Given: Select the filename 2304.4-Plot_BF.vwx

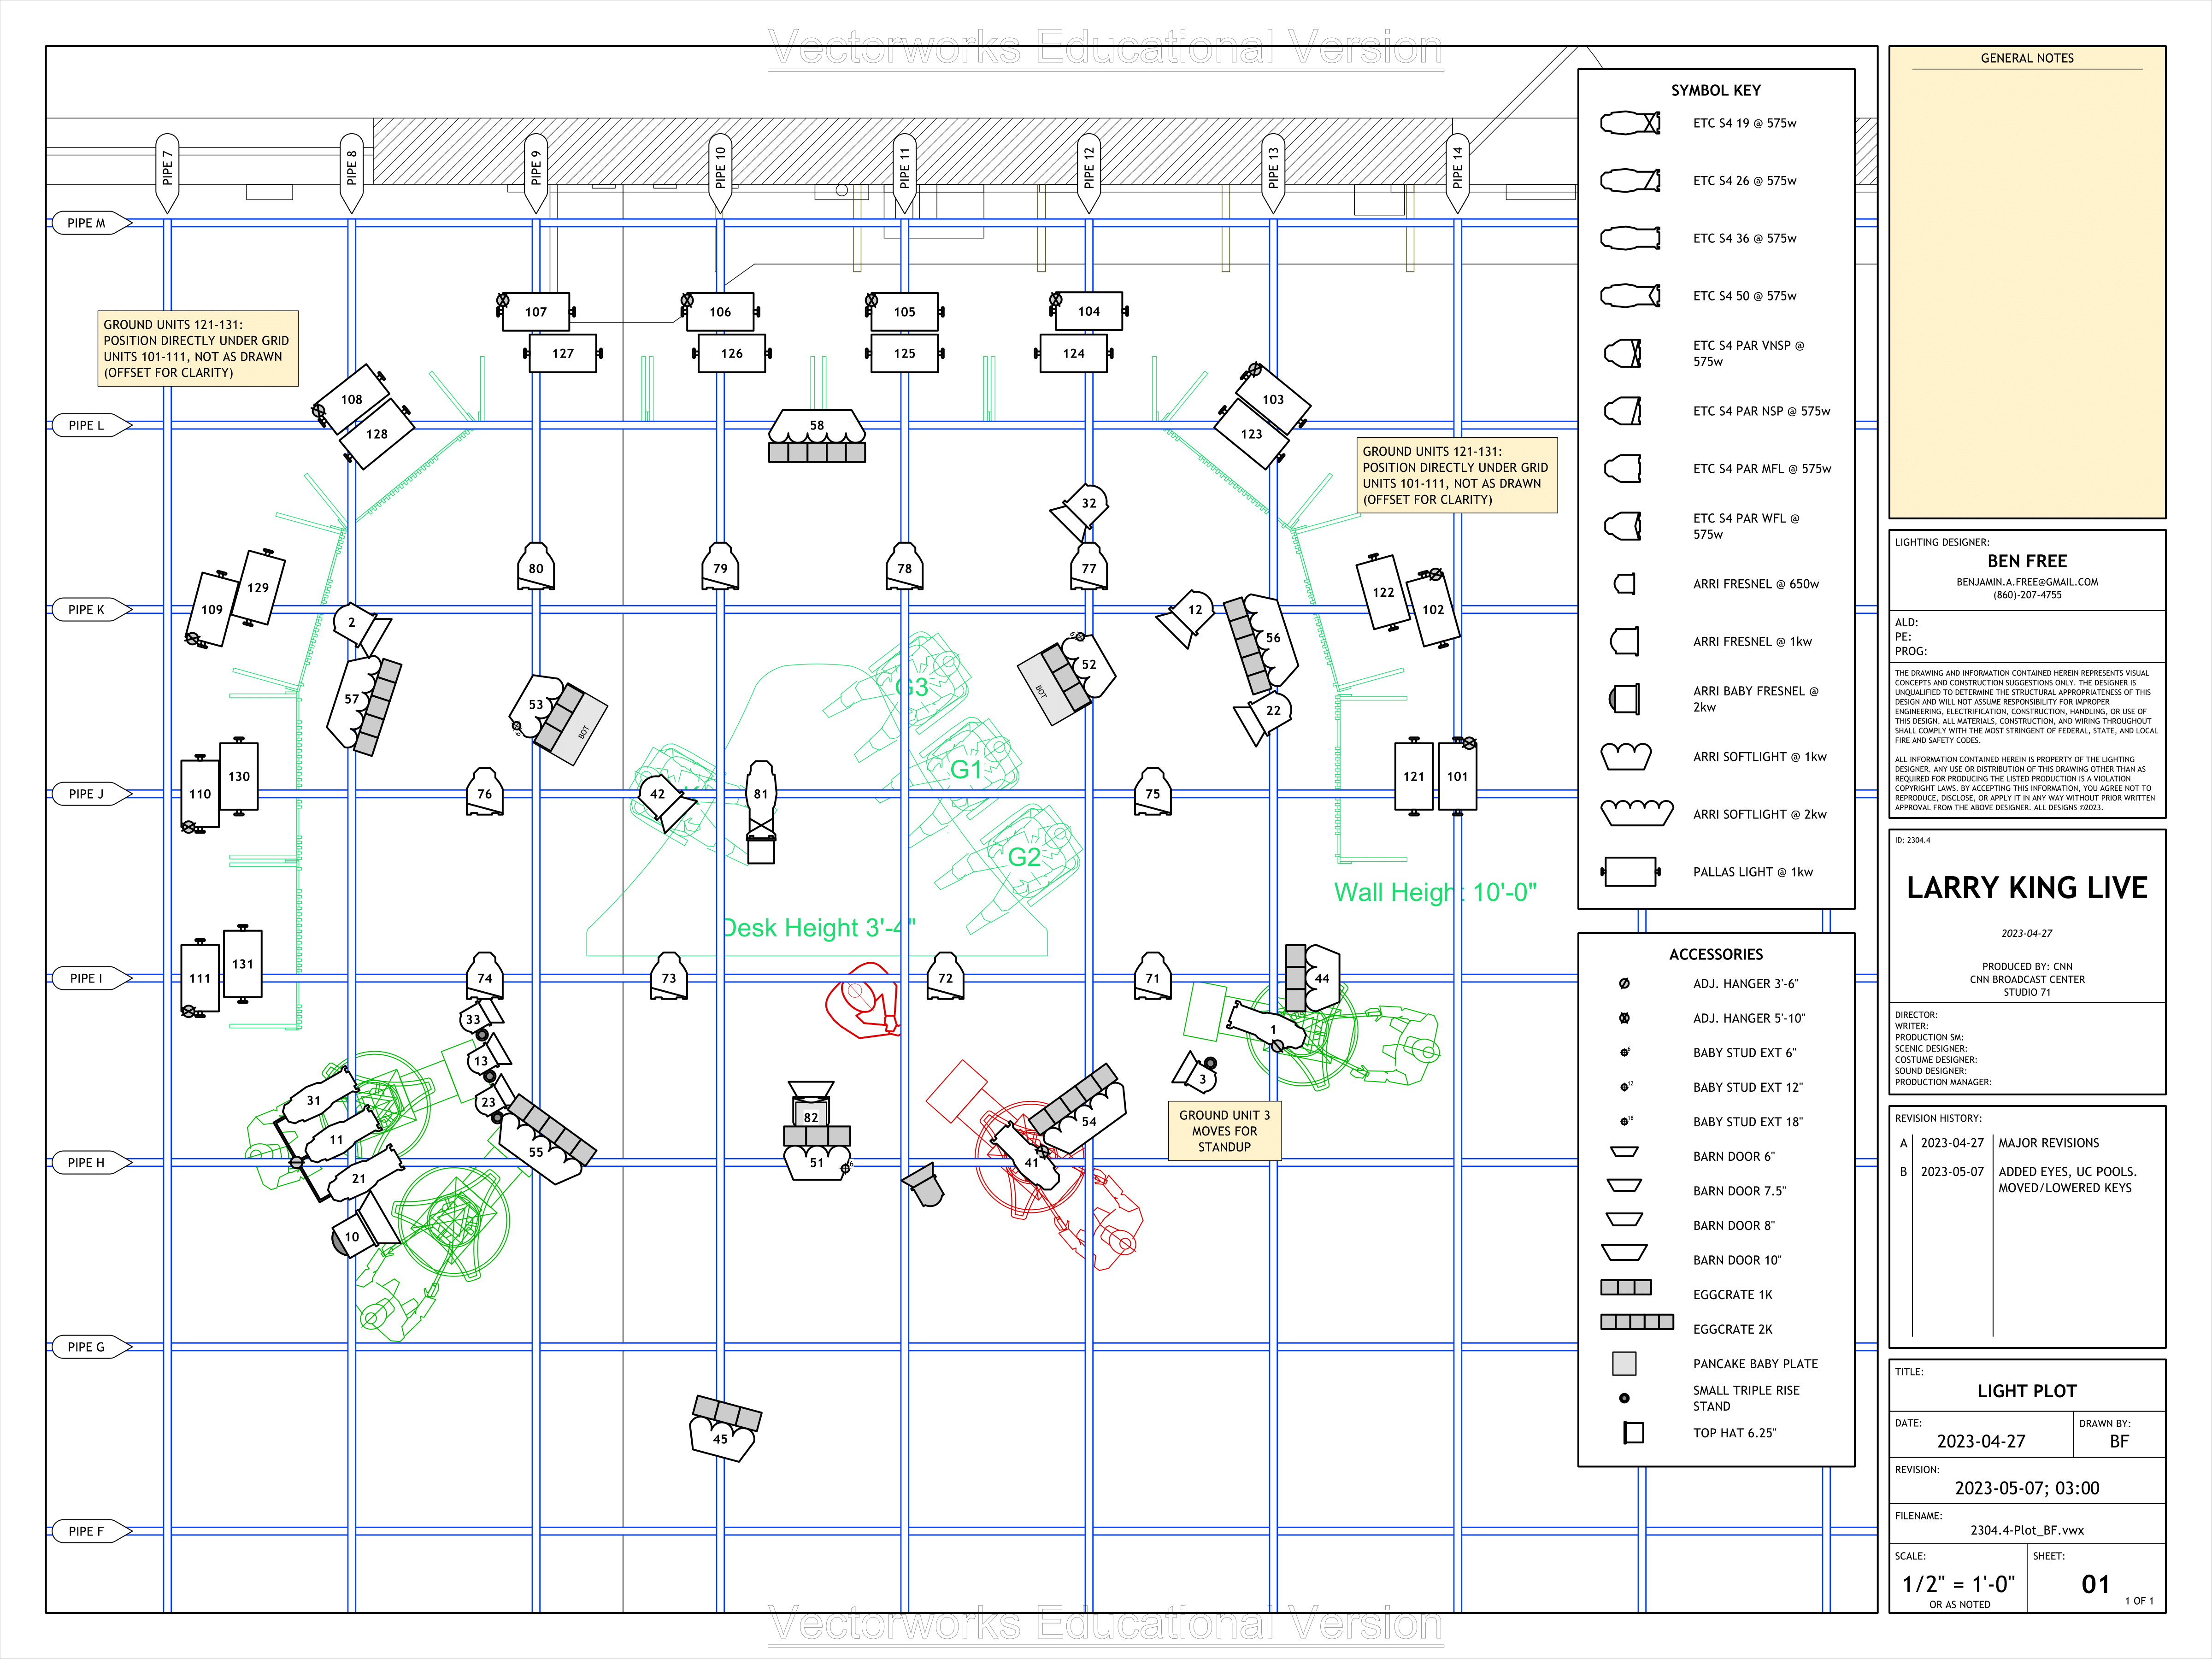Looking at the screenshot, I should pyautogui.click(x=2027, y=1530).
